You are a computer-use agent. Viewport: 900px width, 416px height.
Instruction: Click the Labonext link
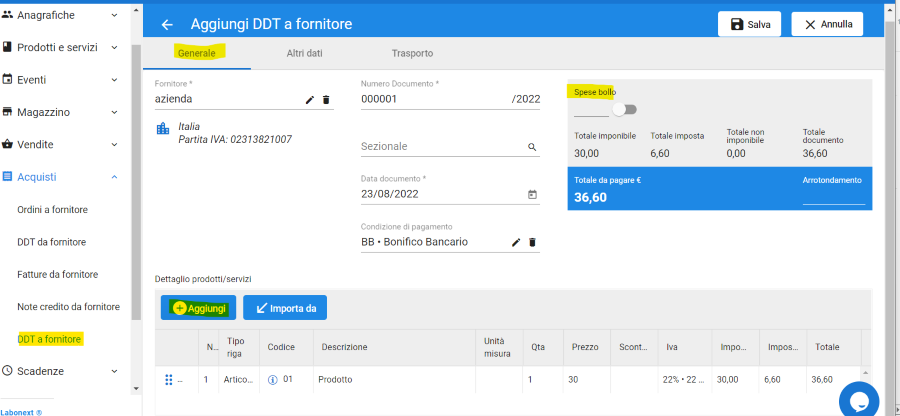21,412
